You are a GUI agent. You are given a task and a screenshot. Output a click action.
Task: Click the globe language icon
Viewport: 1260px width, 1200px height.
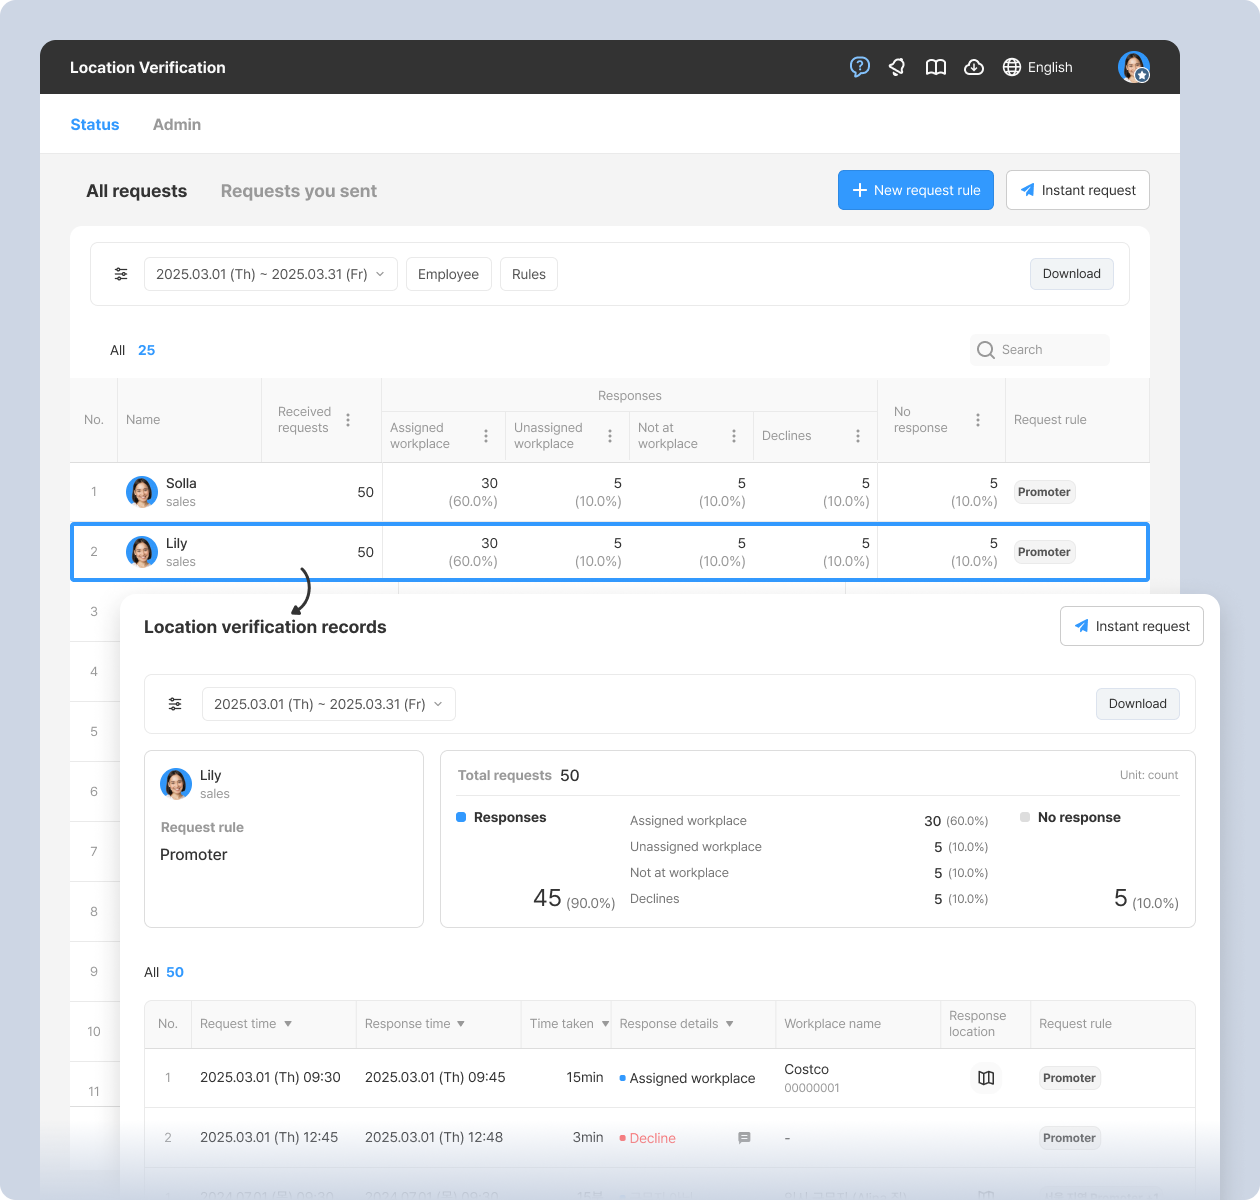coord(1012,67)
